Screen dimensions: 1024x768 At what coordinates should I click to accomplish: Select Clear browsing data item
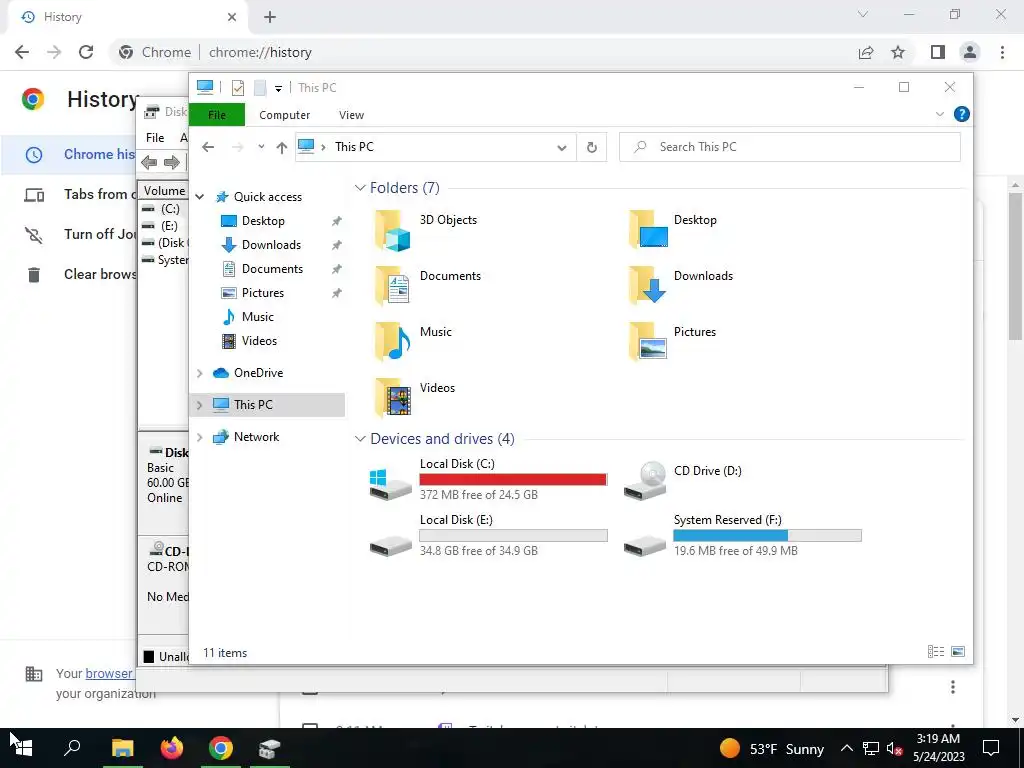68,274
